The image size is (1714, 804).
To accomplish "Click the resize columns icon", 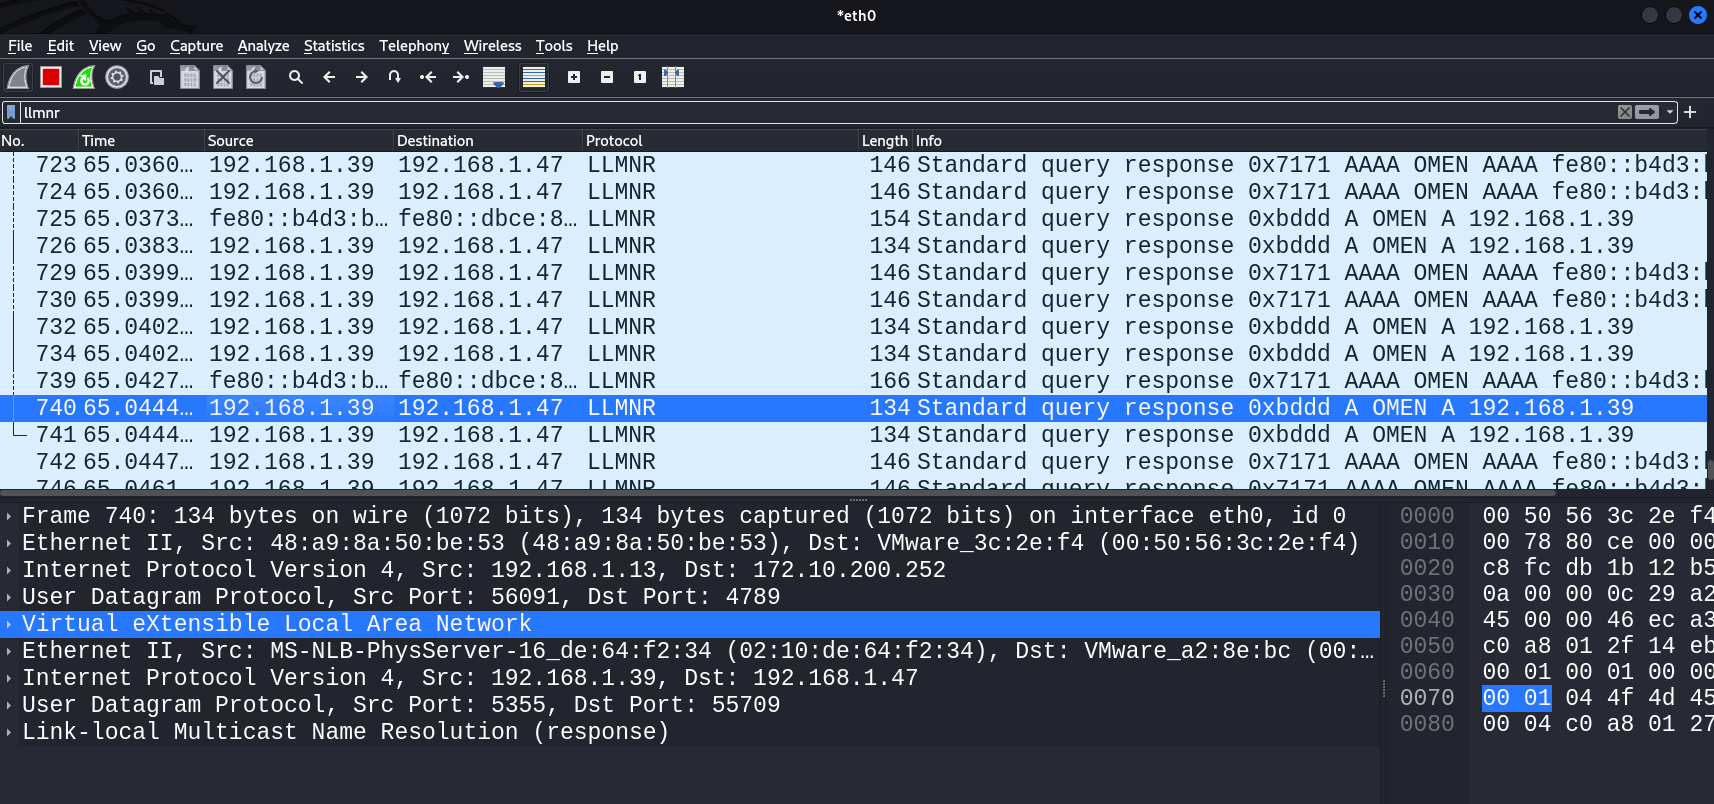I will coord(673,77).
